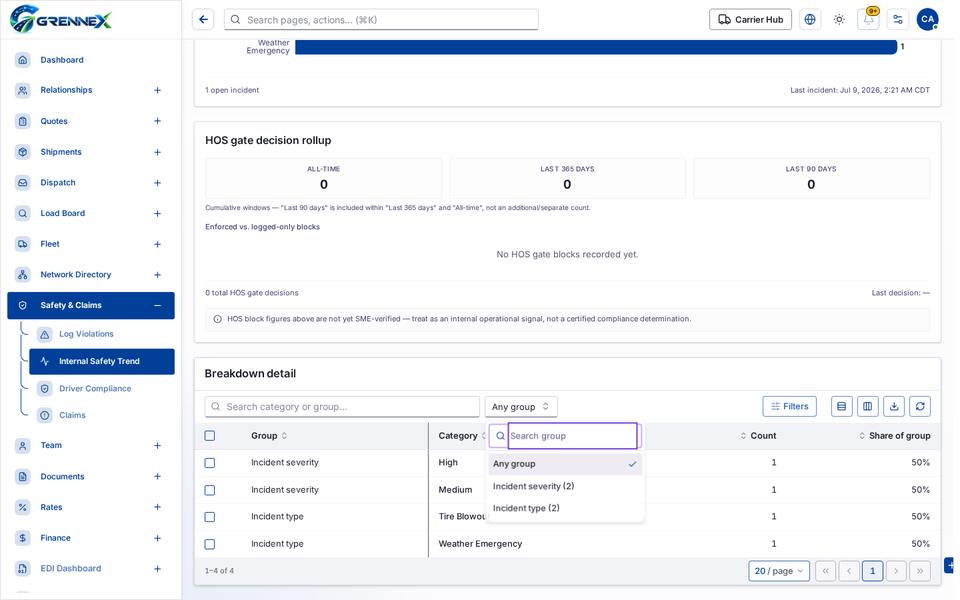This screenshot has height=600, width=960.
Task: Open display settings sliders icon
Action: (x=898, y=20)
